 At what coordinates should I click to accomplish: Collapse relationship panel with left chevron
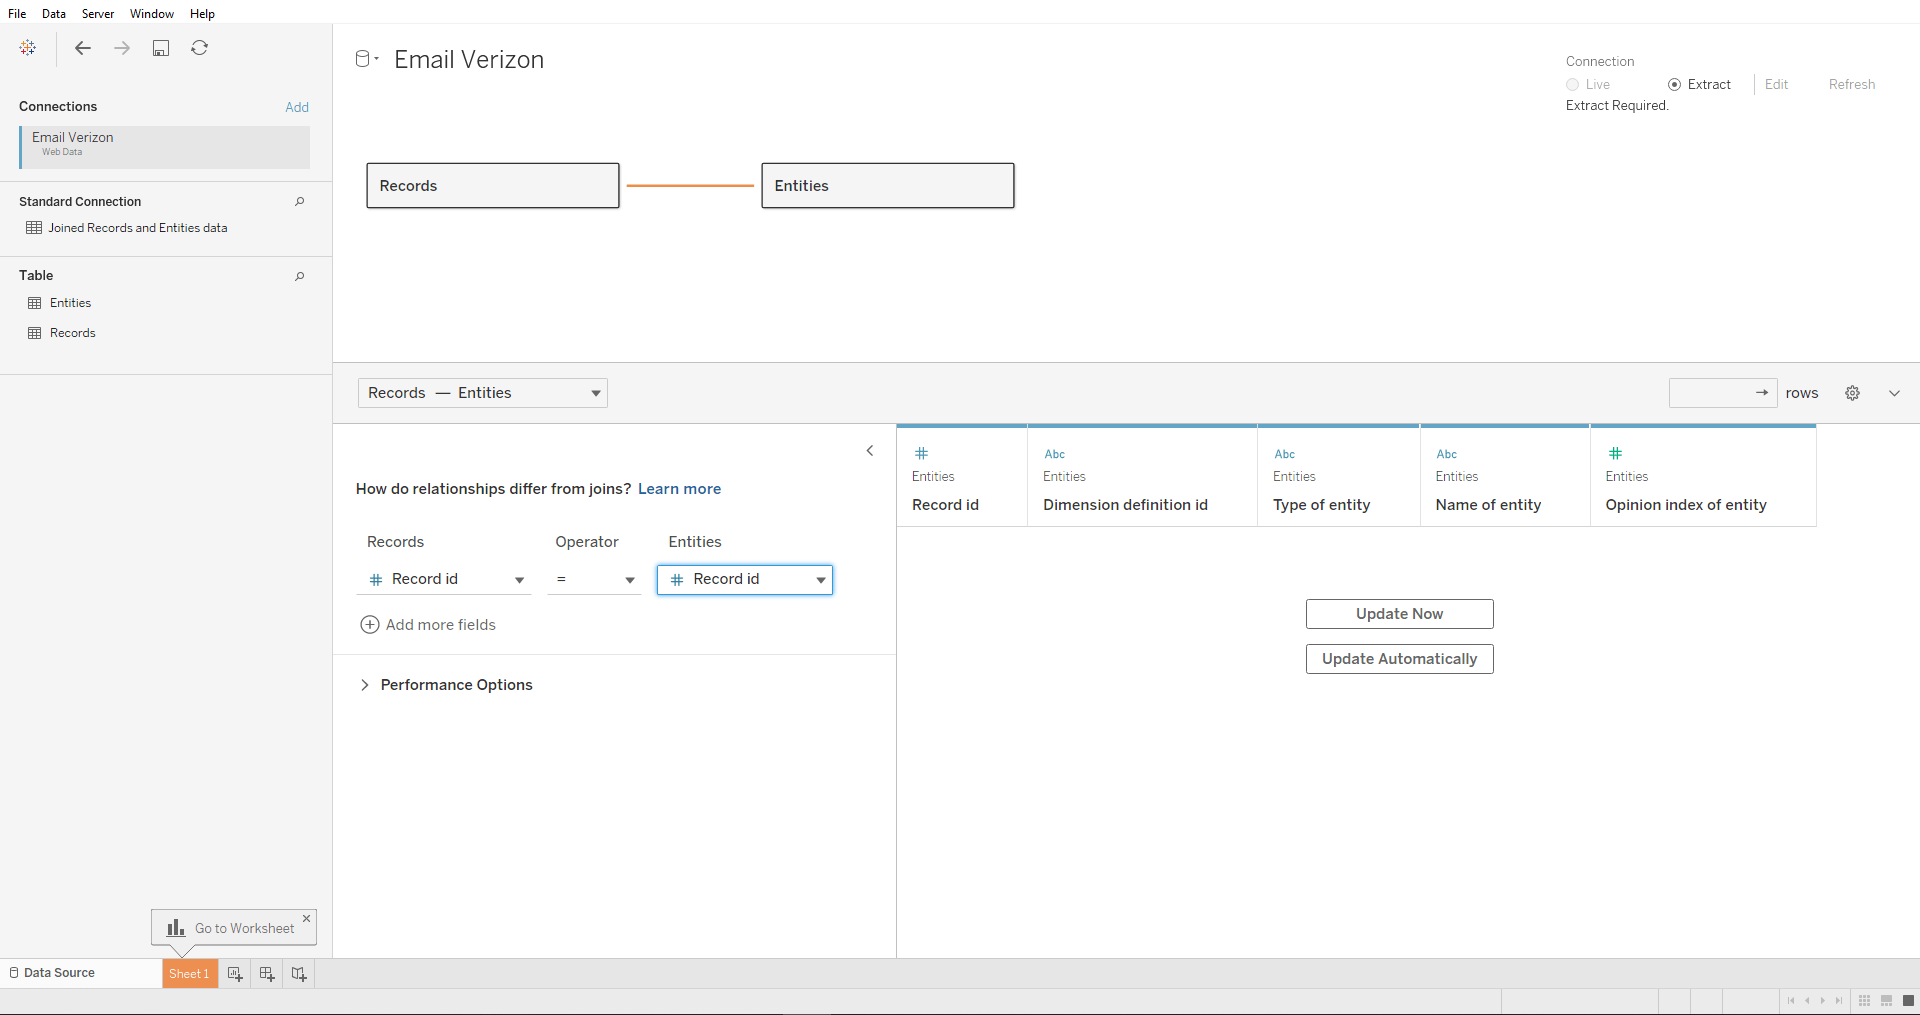[870, 451]
